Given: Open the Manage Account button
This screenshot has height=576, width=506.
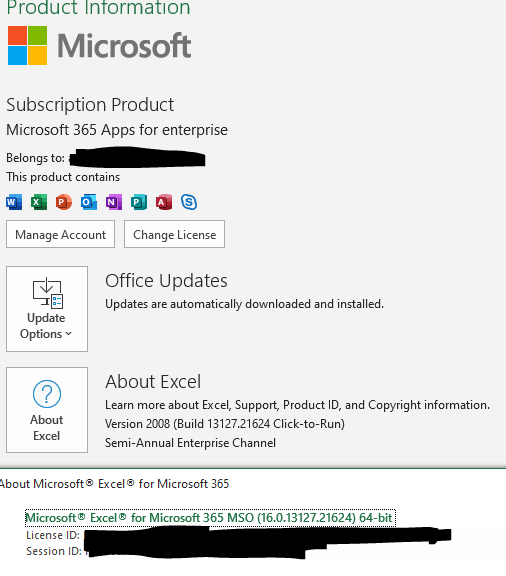Looking at the screenshot, I should tap(60, 234).
